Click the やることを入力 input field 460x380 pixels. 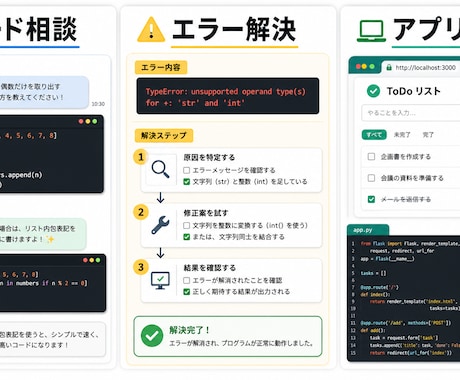[411, 113]
